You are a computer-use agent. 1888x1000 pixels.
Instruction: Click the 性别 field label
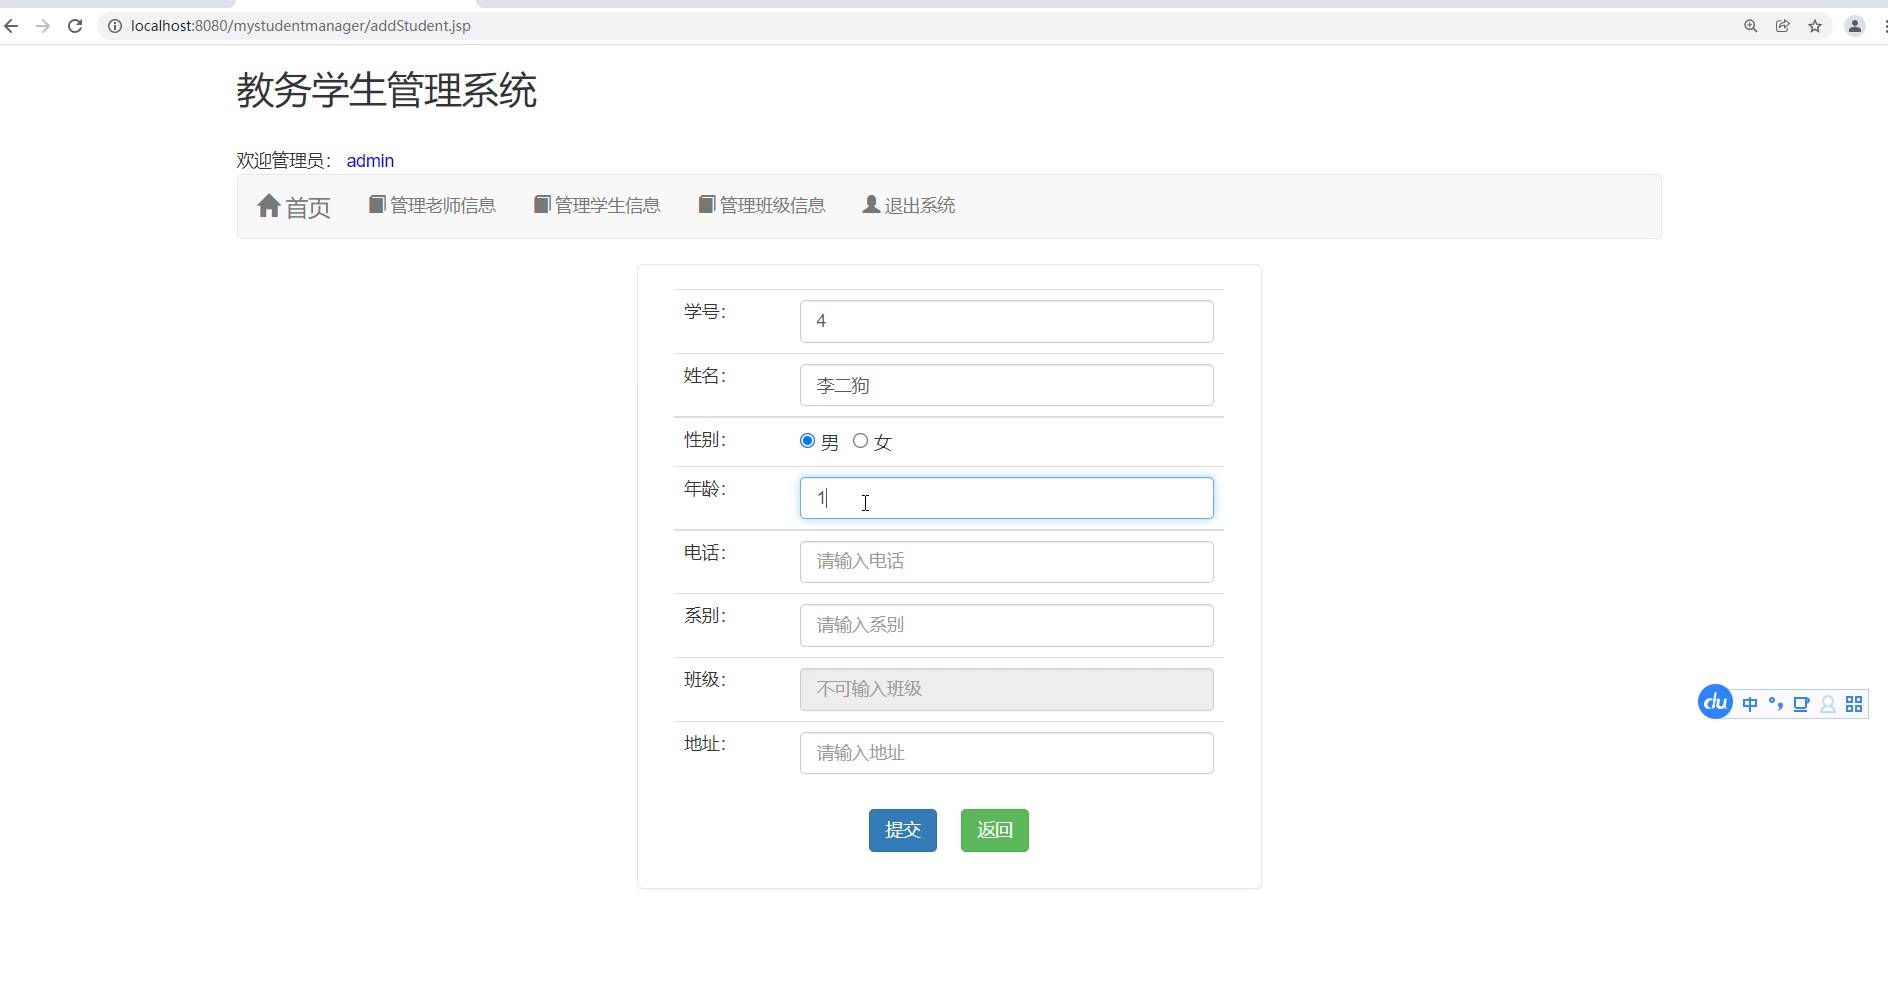pyautogui.click(x=705, y=440)
